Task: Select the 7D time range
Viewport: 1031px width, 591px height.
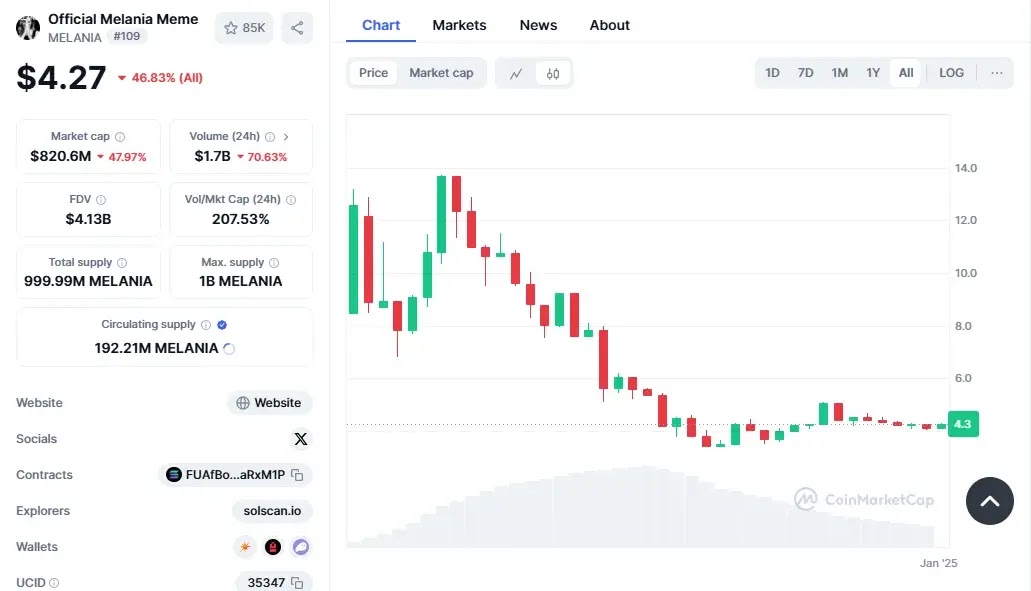Action: tap(805, 73)
